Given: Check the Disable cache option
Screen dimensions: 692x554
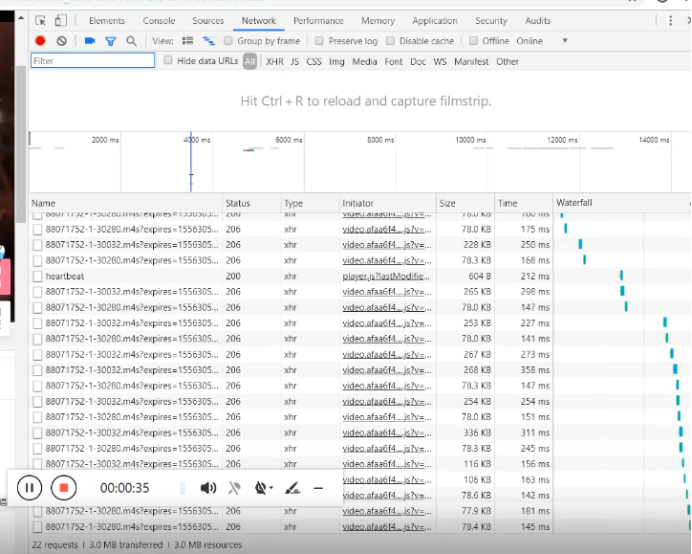Looking at the screenshot, I should (x=390, y=41).
